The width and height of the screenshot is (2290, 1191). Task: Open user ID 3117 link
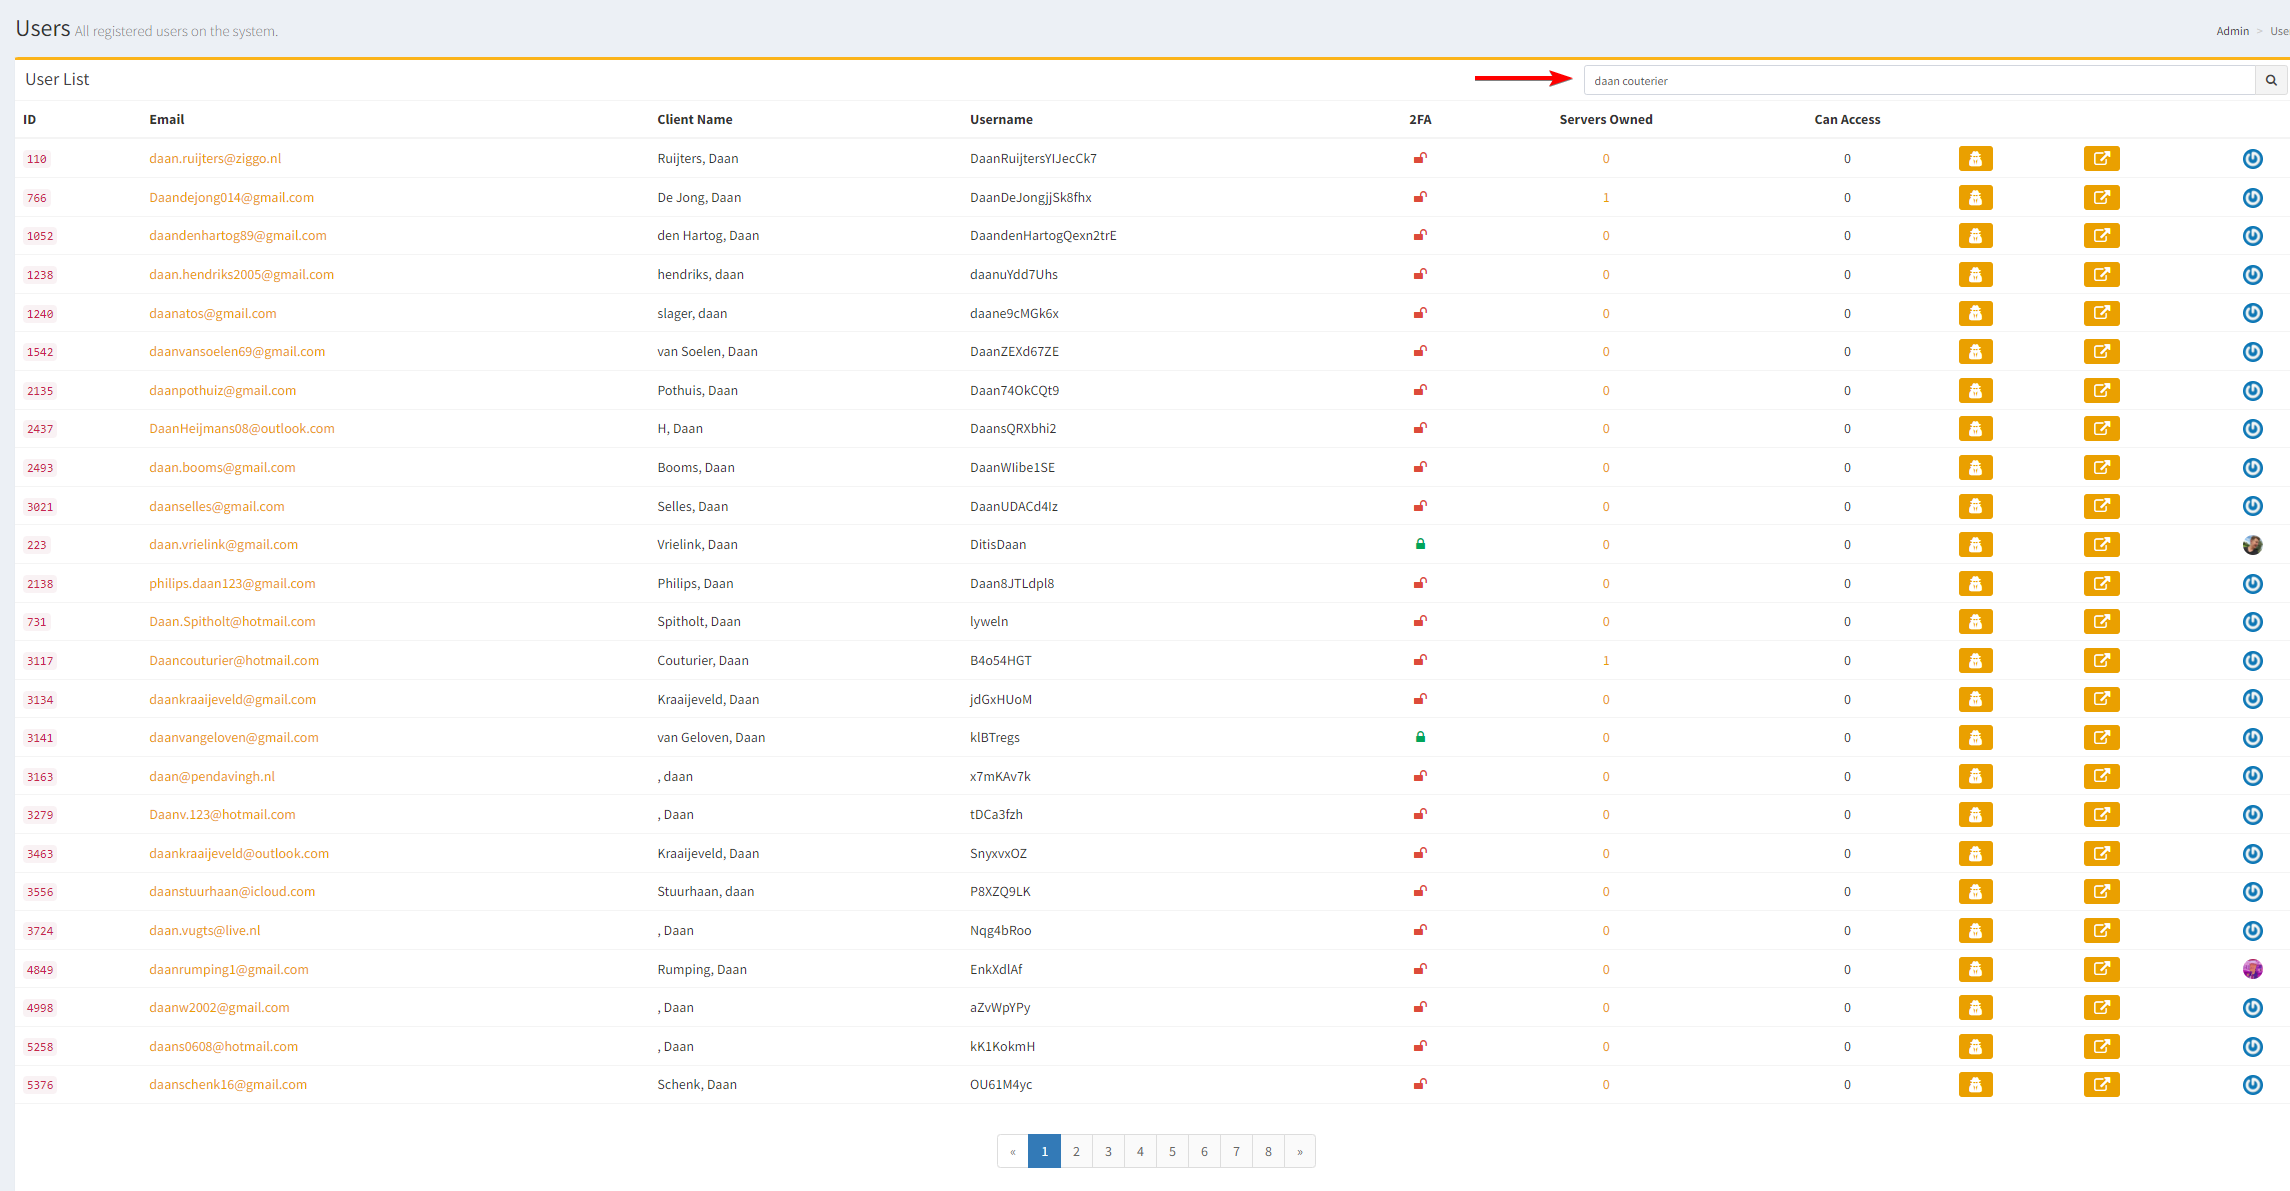coord(40,661)
